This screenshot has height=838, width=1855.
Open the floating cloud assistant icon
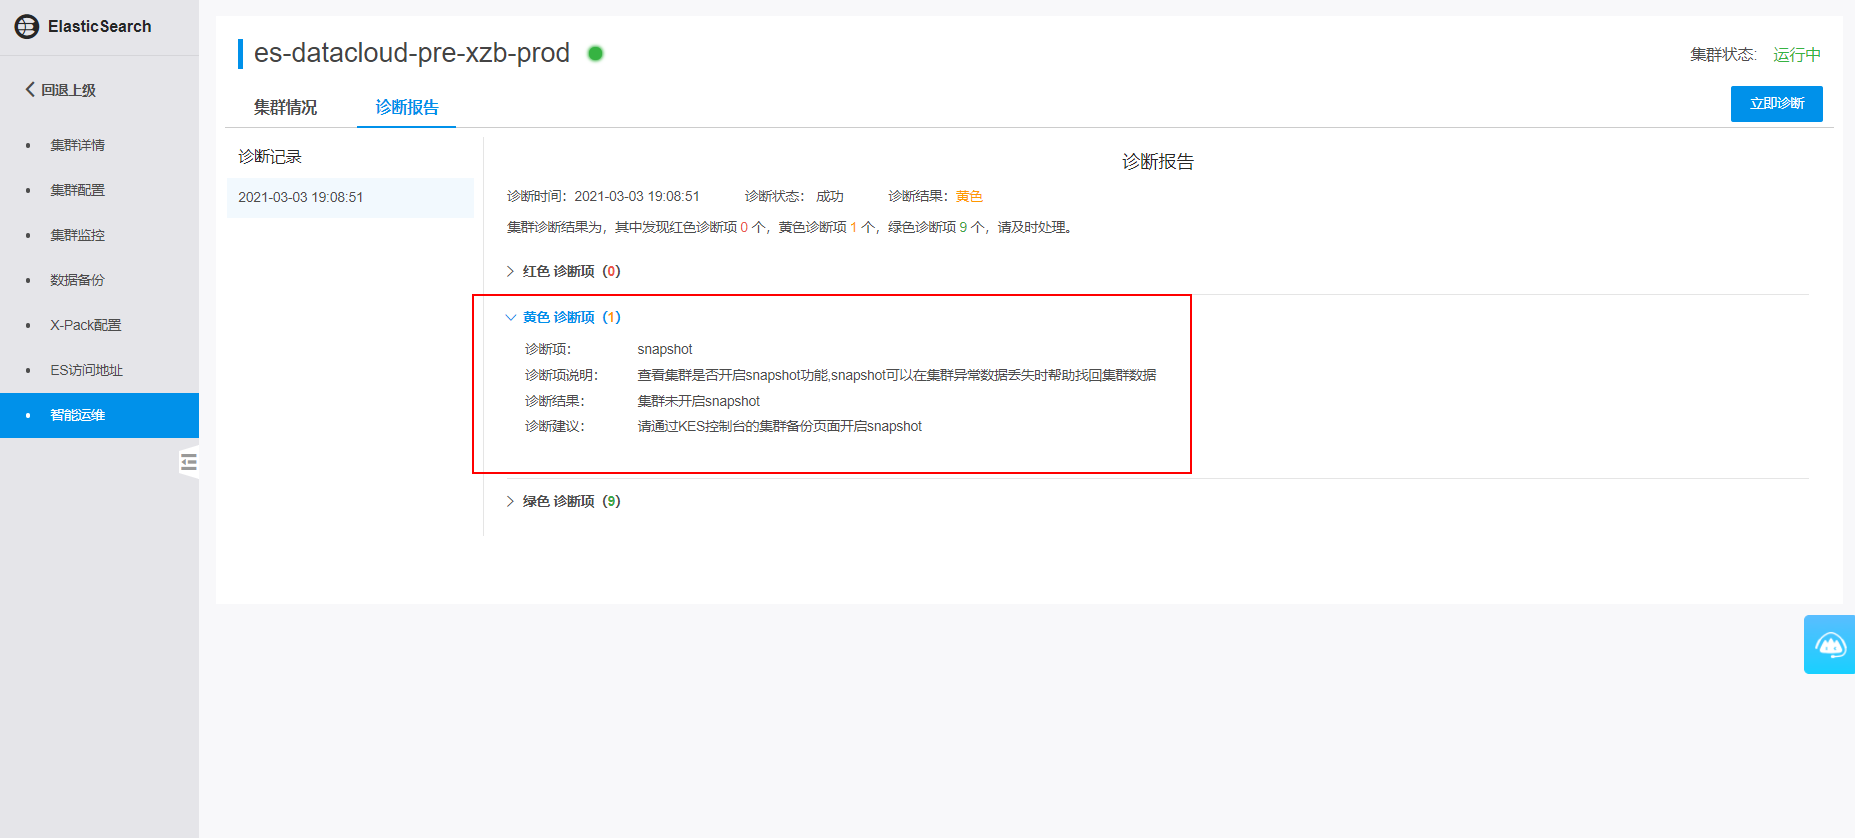pos(1830,645)
